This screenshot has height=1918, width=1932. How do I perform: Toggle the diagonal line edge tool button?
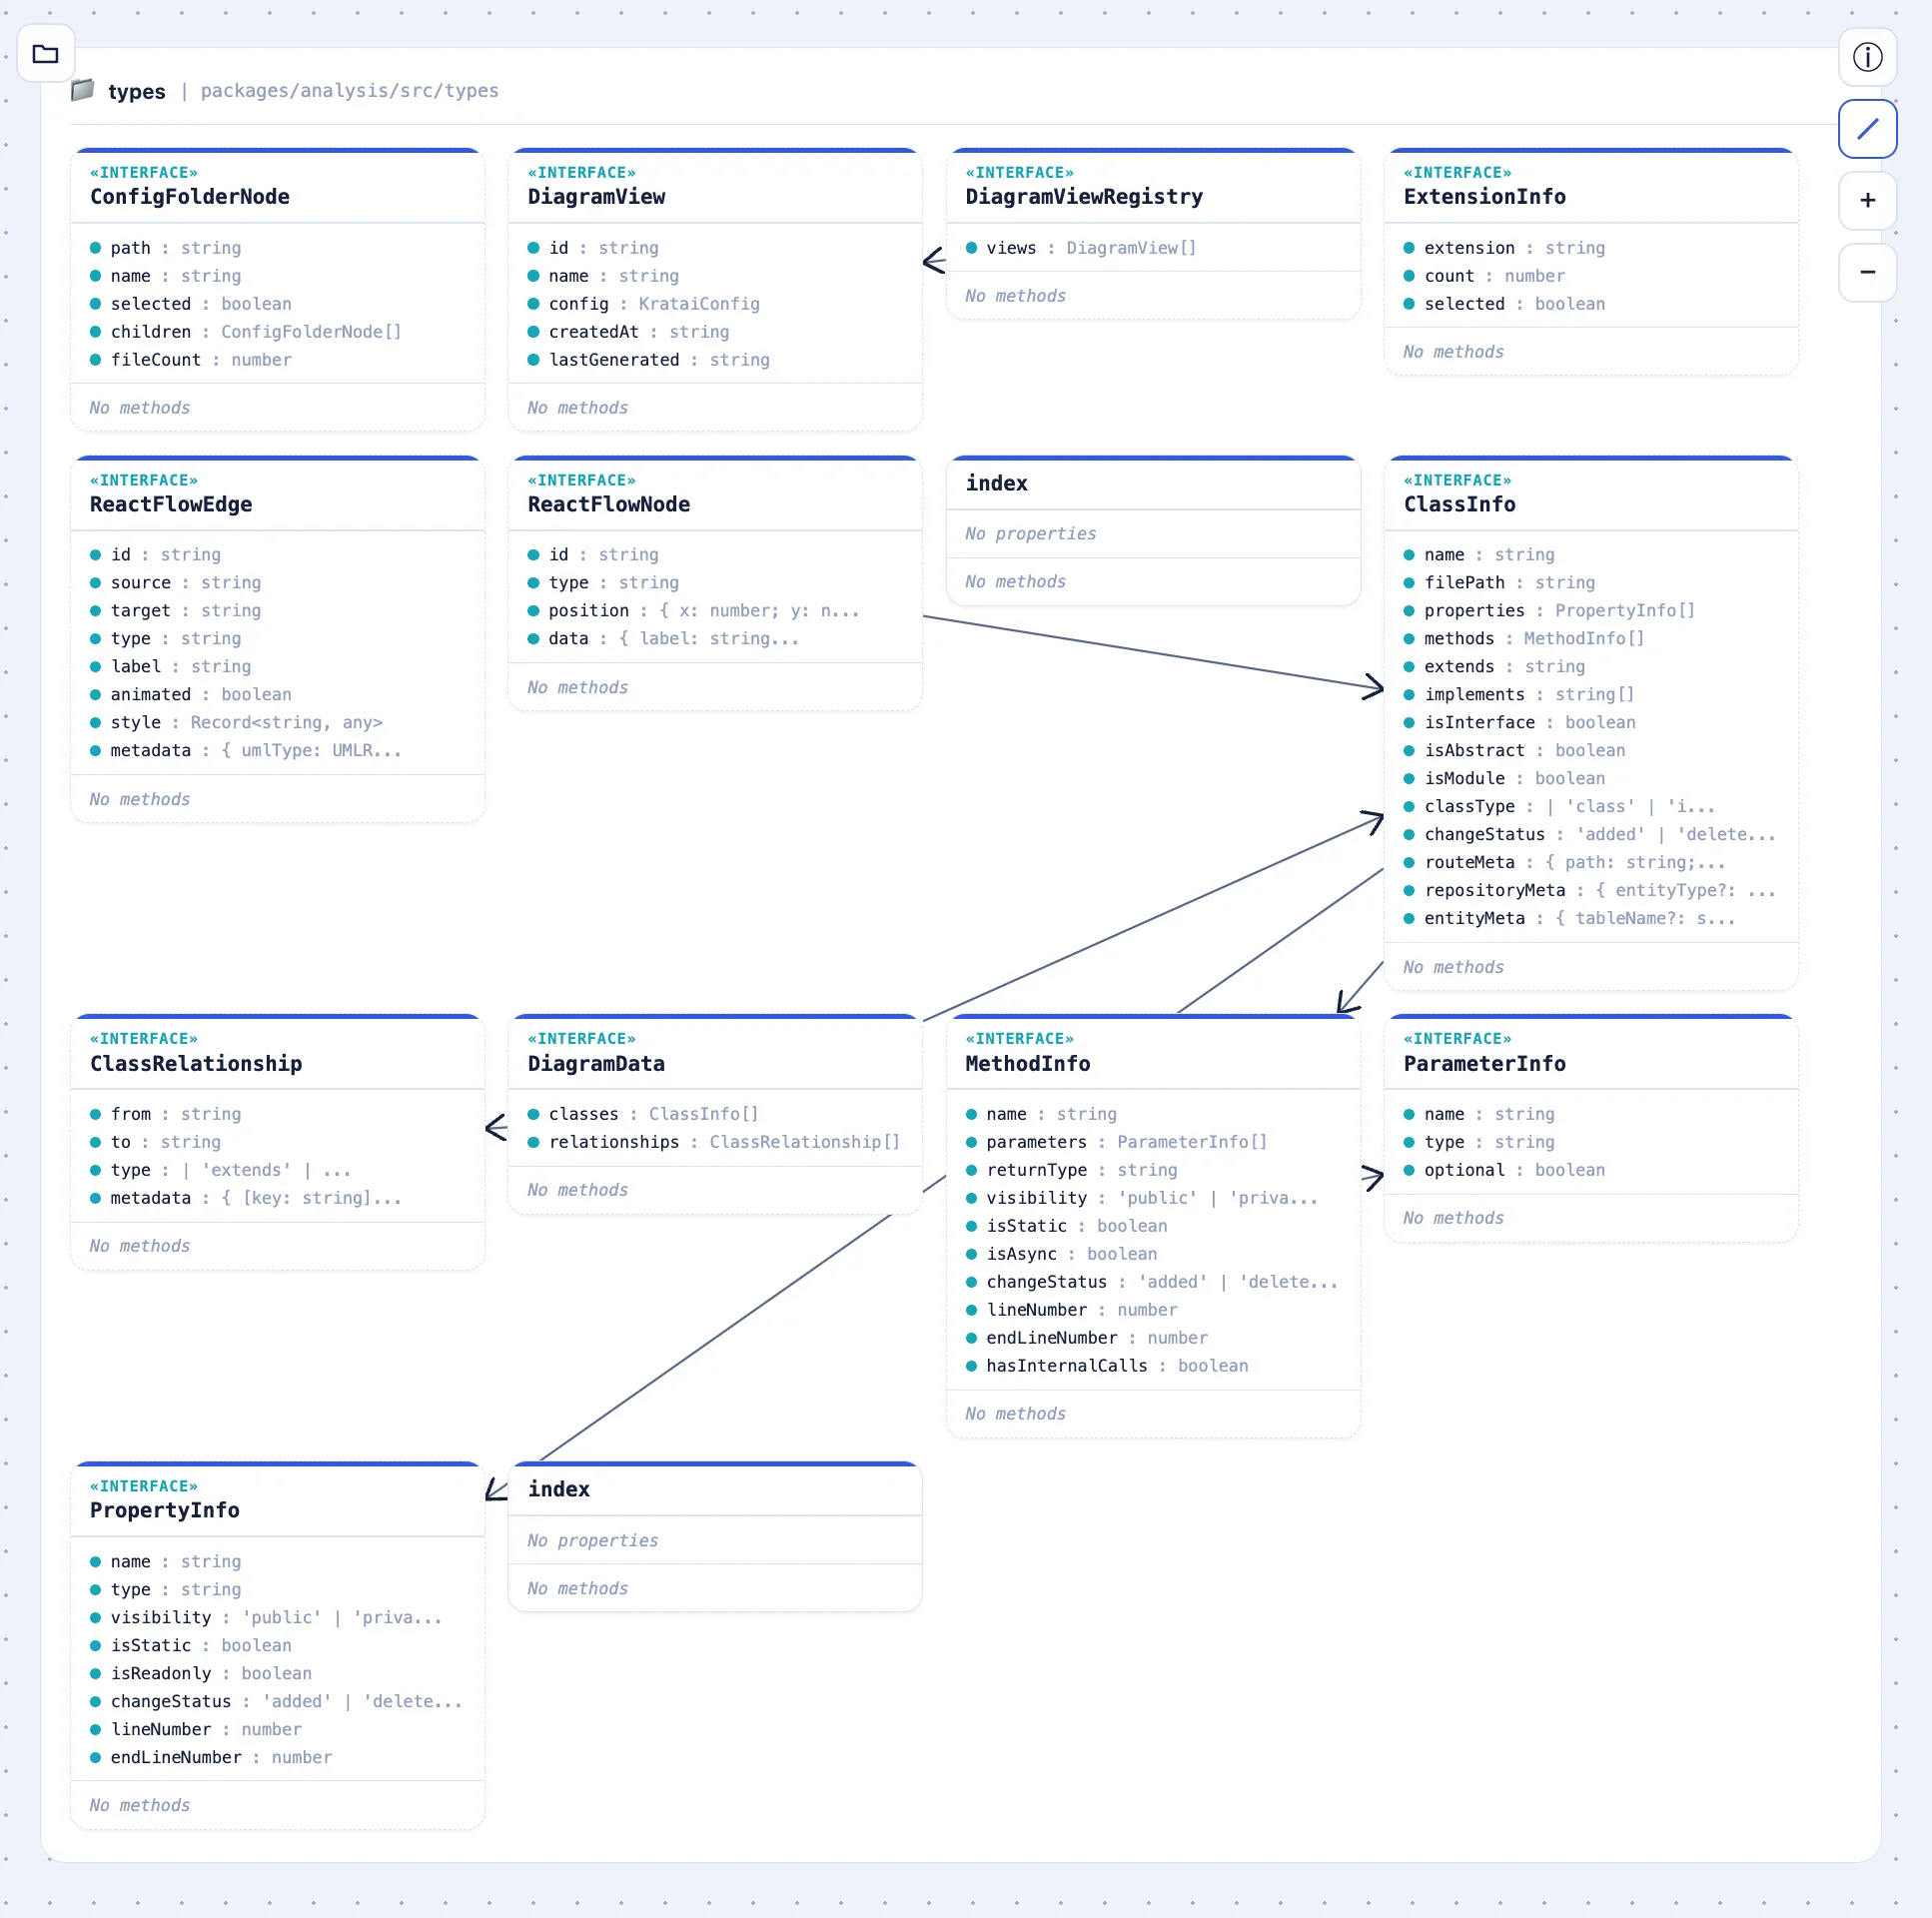(x=1867, y=129)
